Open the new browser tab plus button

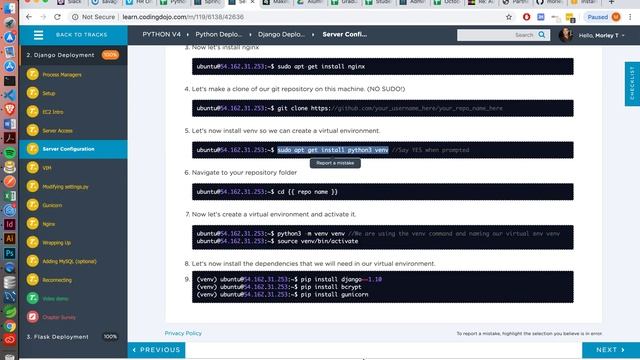click(611, 2)
